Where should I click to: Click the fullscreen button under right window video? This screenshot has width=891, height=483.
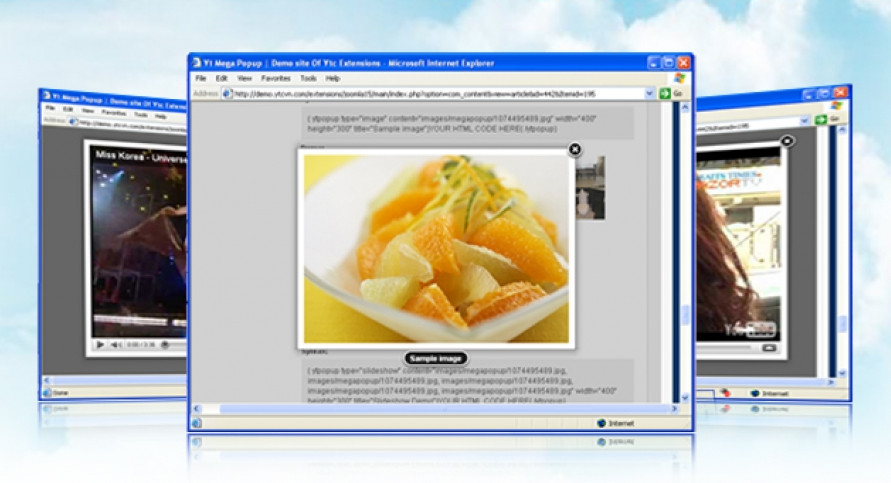click(x=769, y=348)
